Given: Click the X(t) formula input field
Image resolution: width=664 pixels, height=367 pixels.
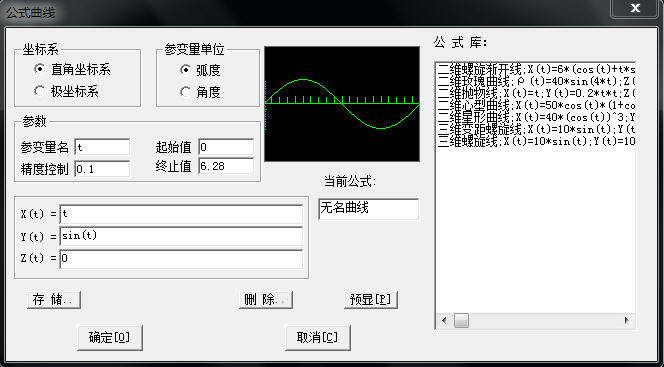Looking at the screenshot, I should coord(181,214).
